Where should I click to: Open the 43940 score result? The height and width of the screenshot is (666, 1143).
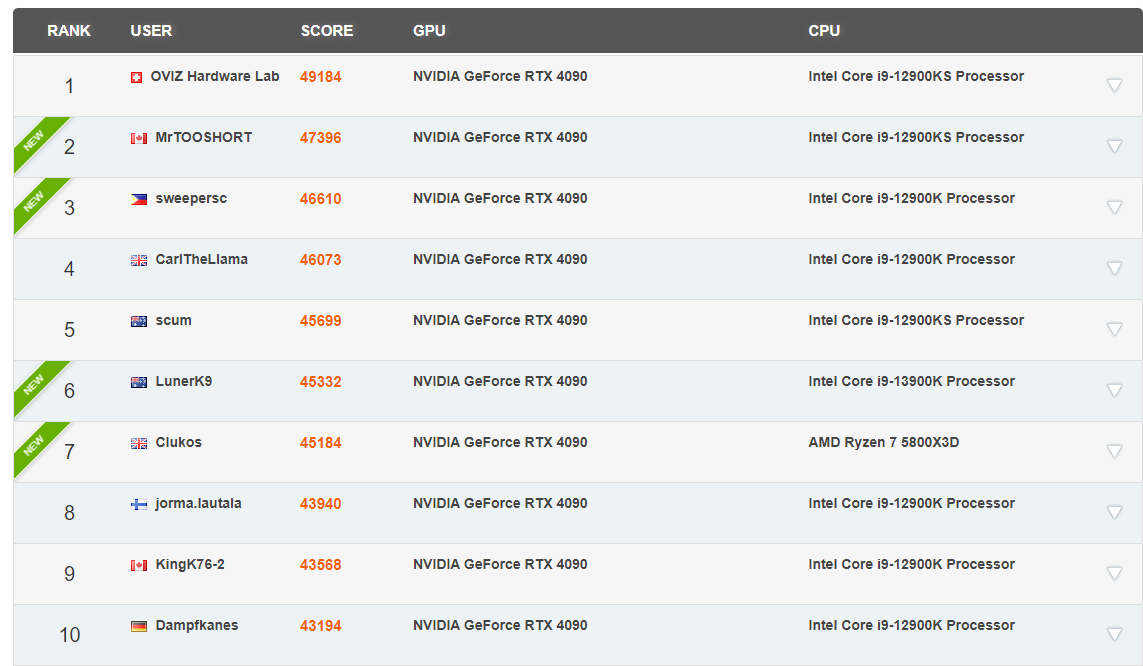pos(320,504)
